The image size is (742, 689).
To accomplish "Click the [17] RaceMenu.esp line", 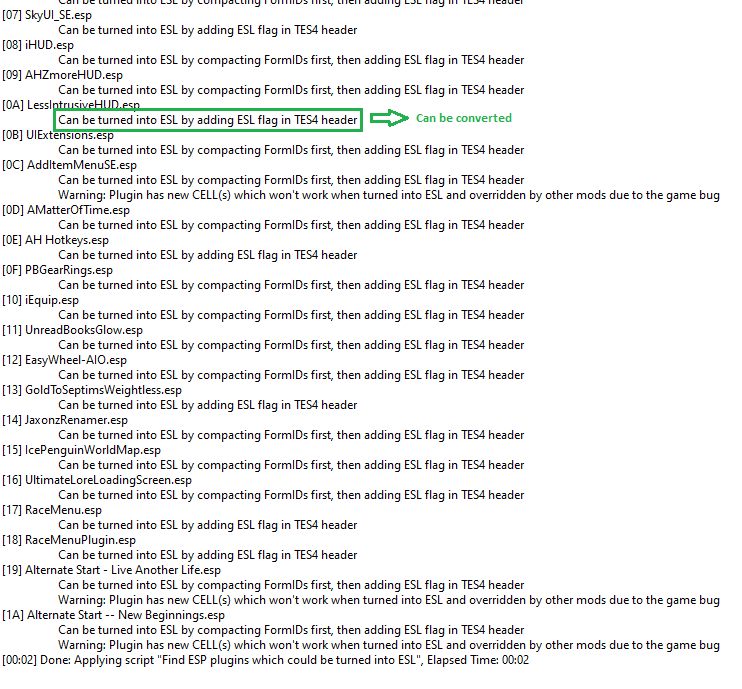I will (52, 510).
